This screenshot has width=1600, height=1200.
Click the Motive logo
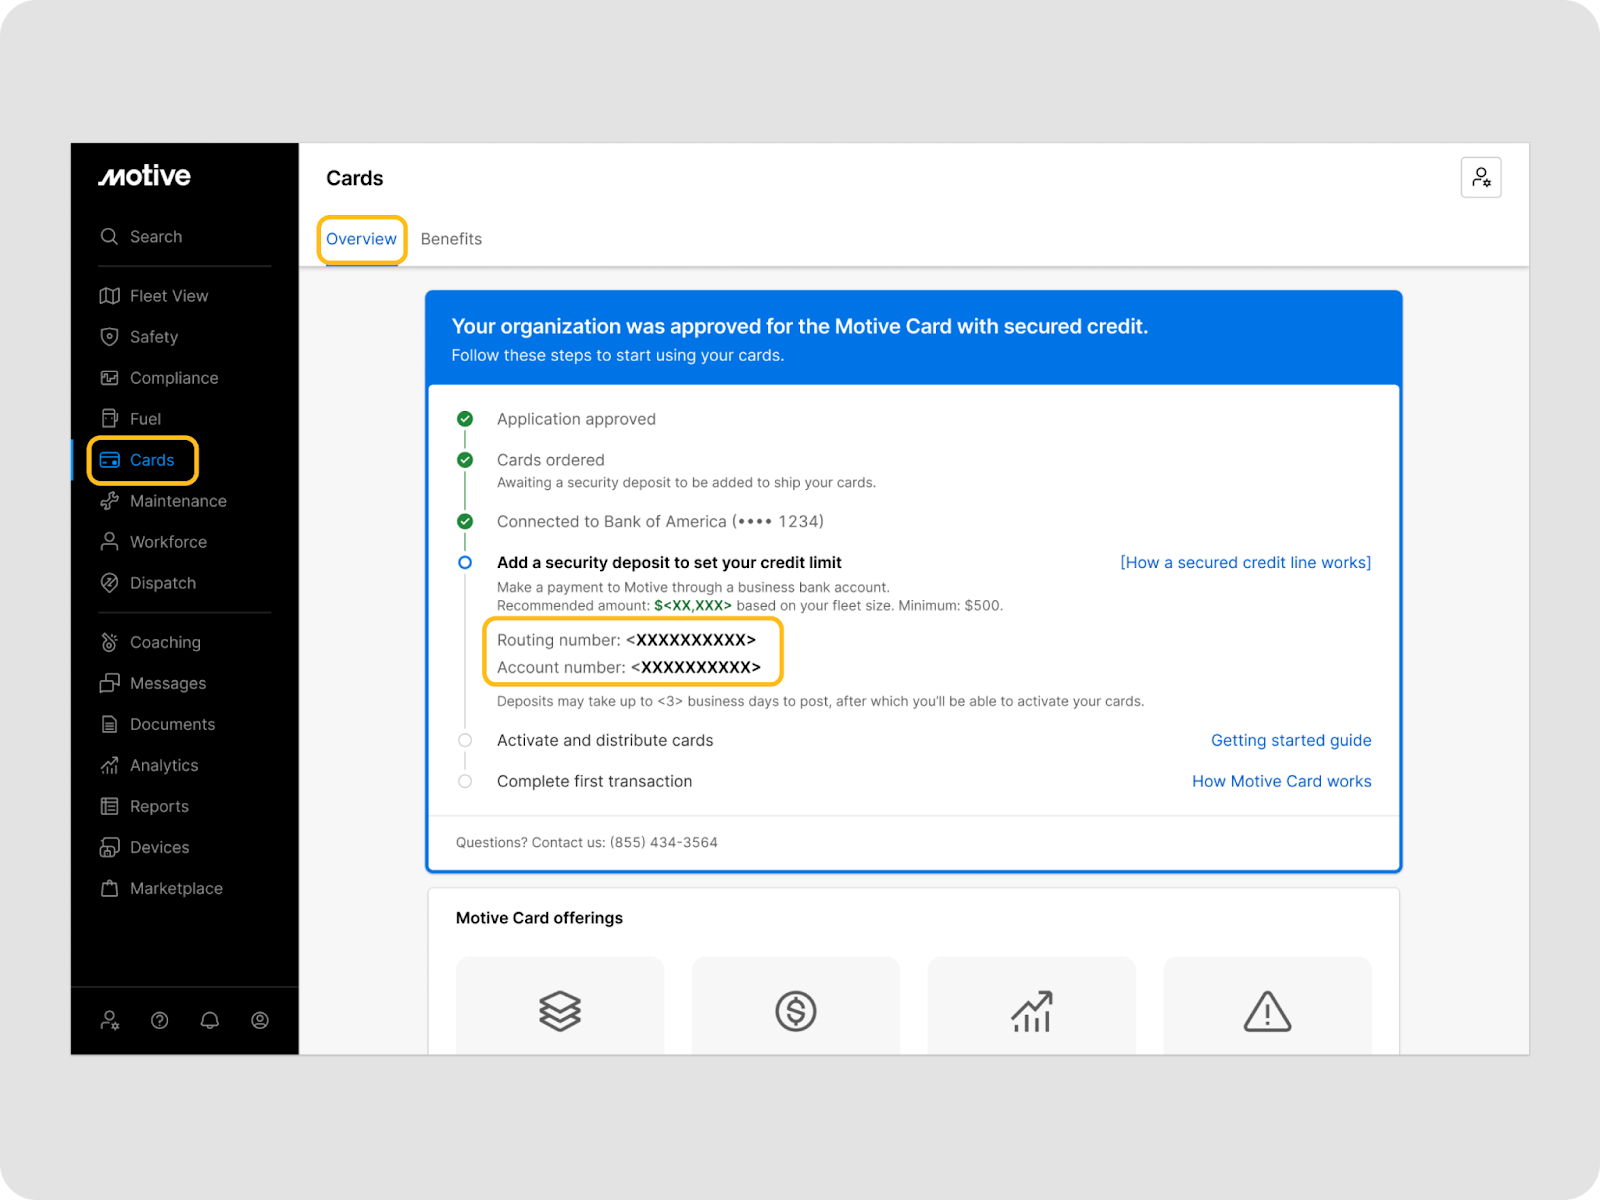pos(145,177)
